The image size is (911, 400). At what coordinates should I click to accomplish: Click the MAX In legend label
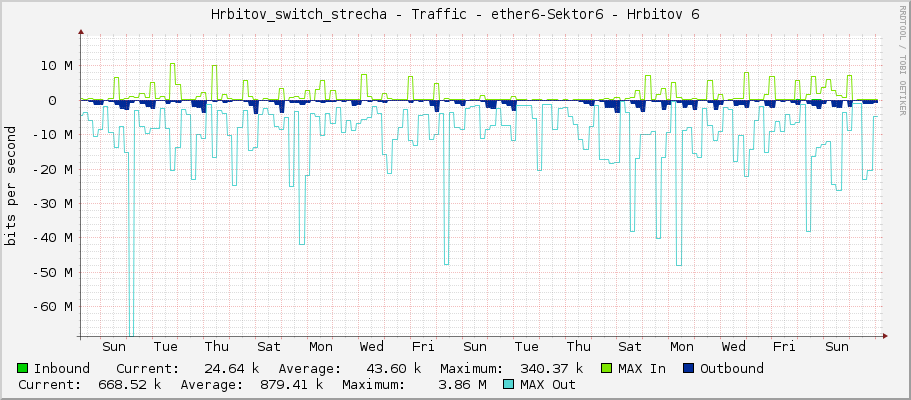642,369
